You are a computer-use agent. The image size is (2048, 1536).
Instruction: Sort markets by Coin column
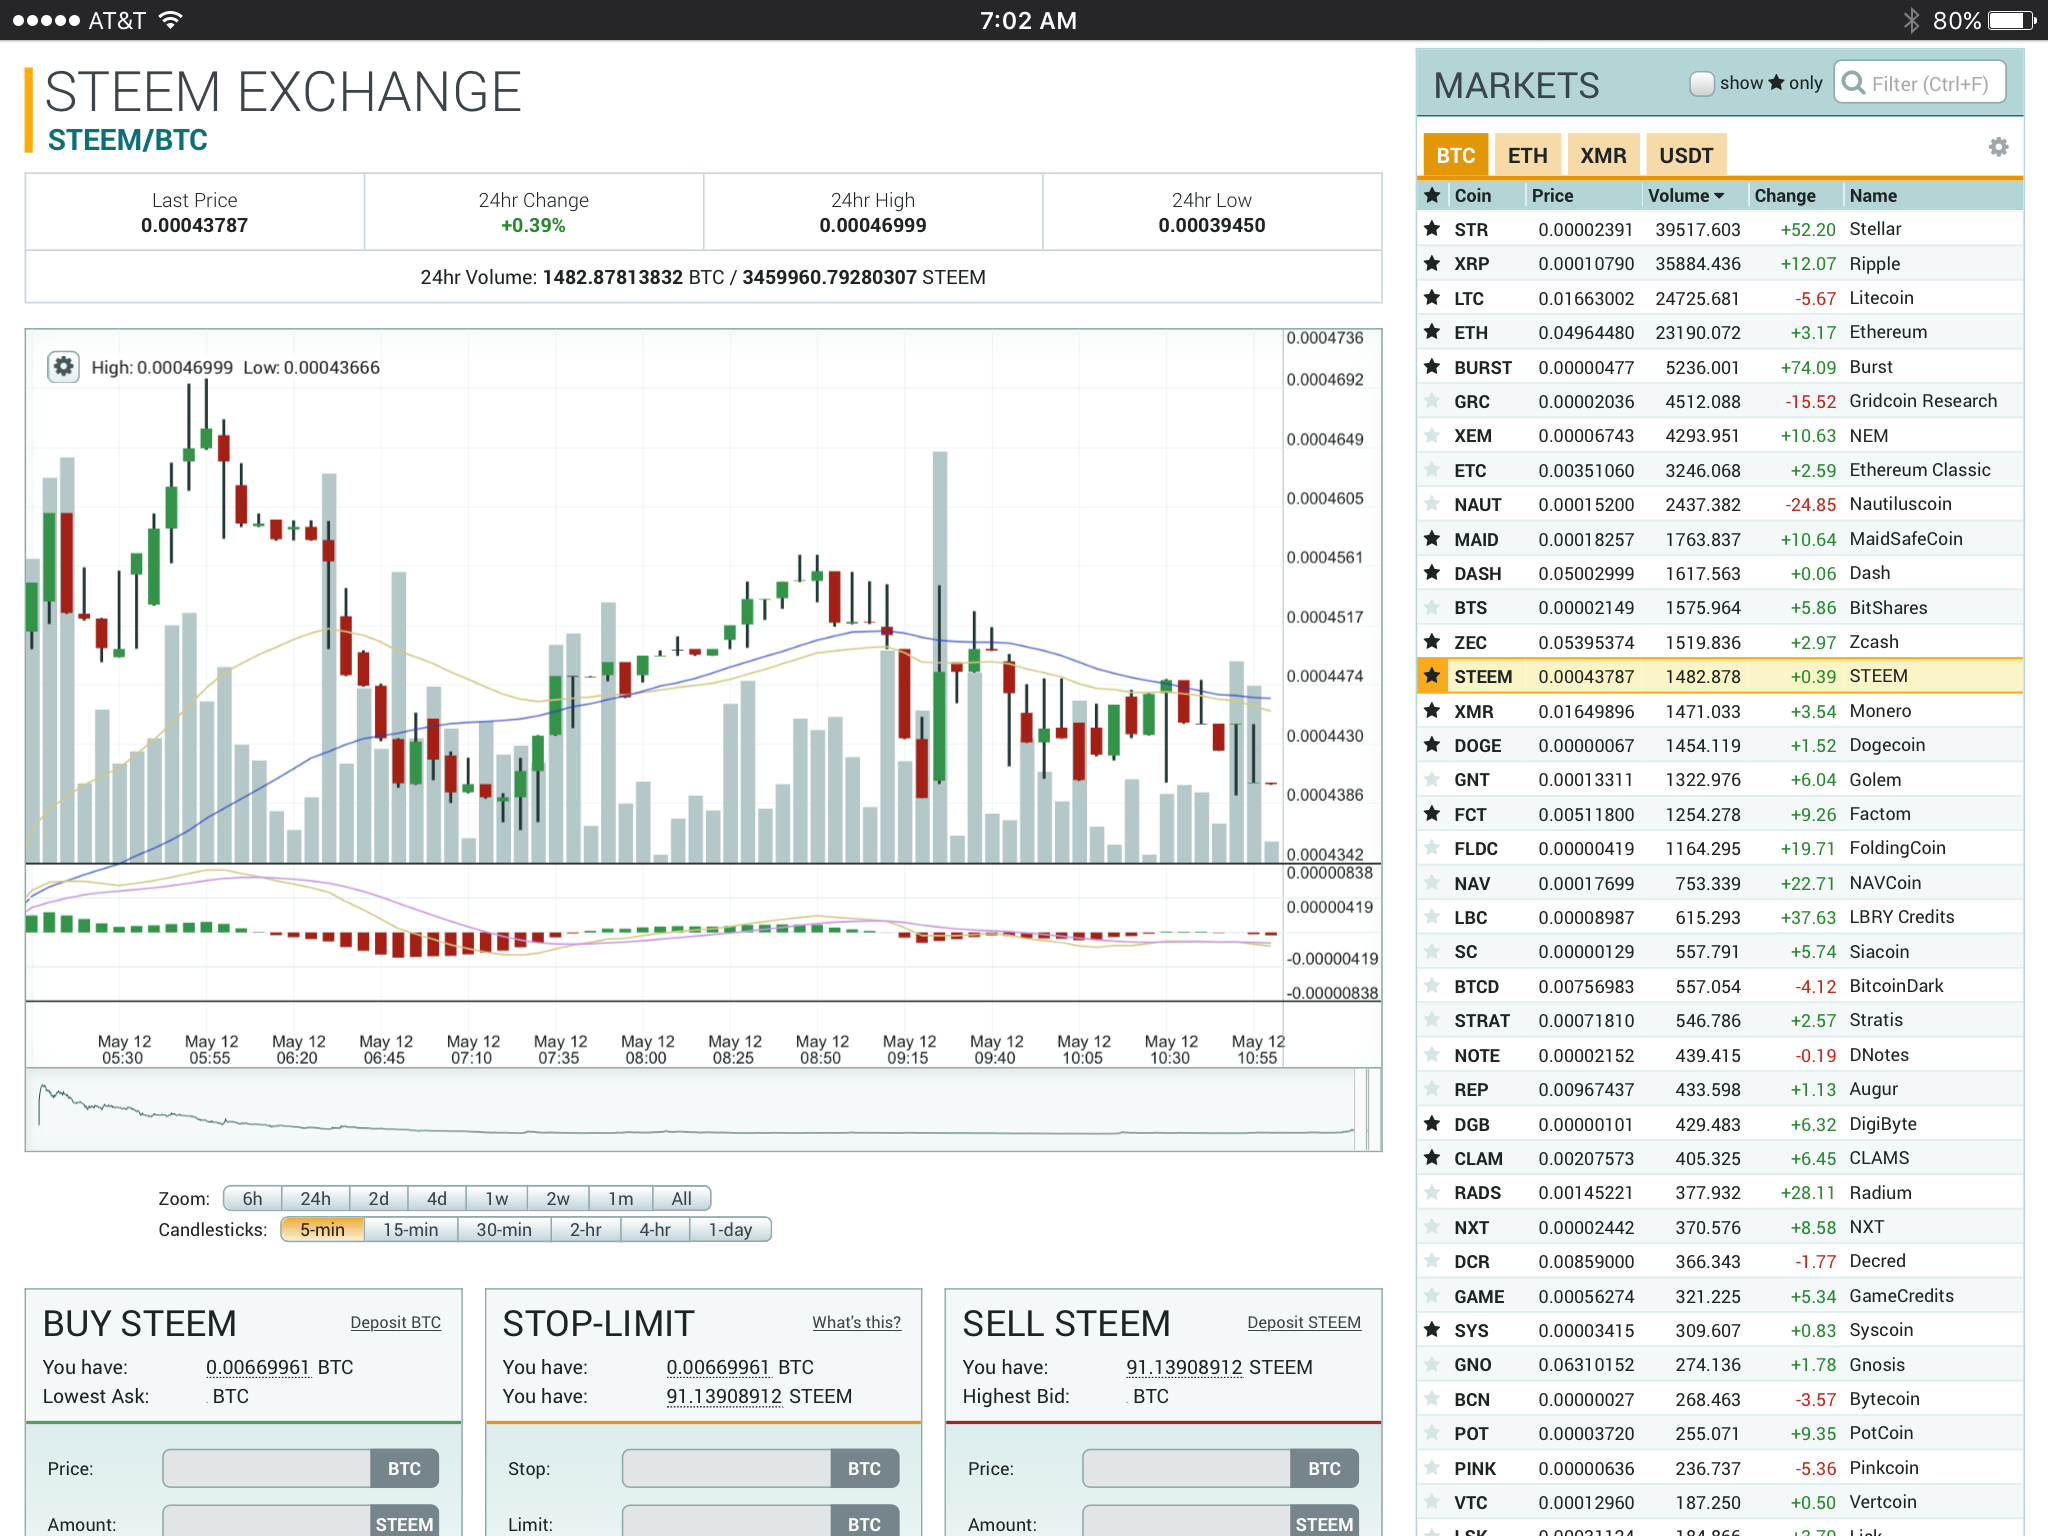[x=1472, y=195]
